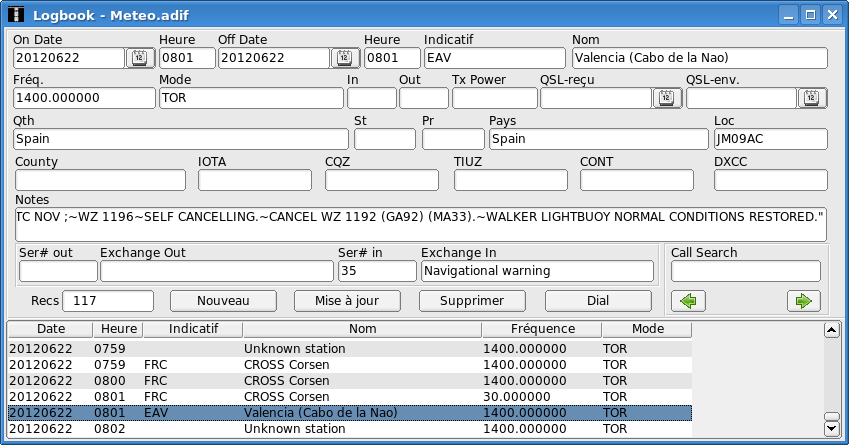Click the Indicatif field containing EAV
This screenshot has height=445, width=849.
(495, 58)
